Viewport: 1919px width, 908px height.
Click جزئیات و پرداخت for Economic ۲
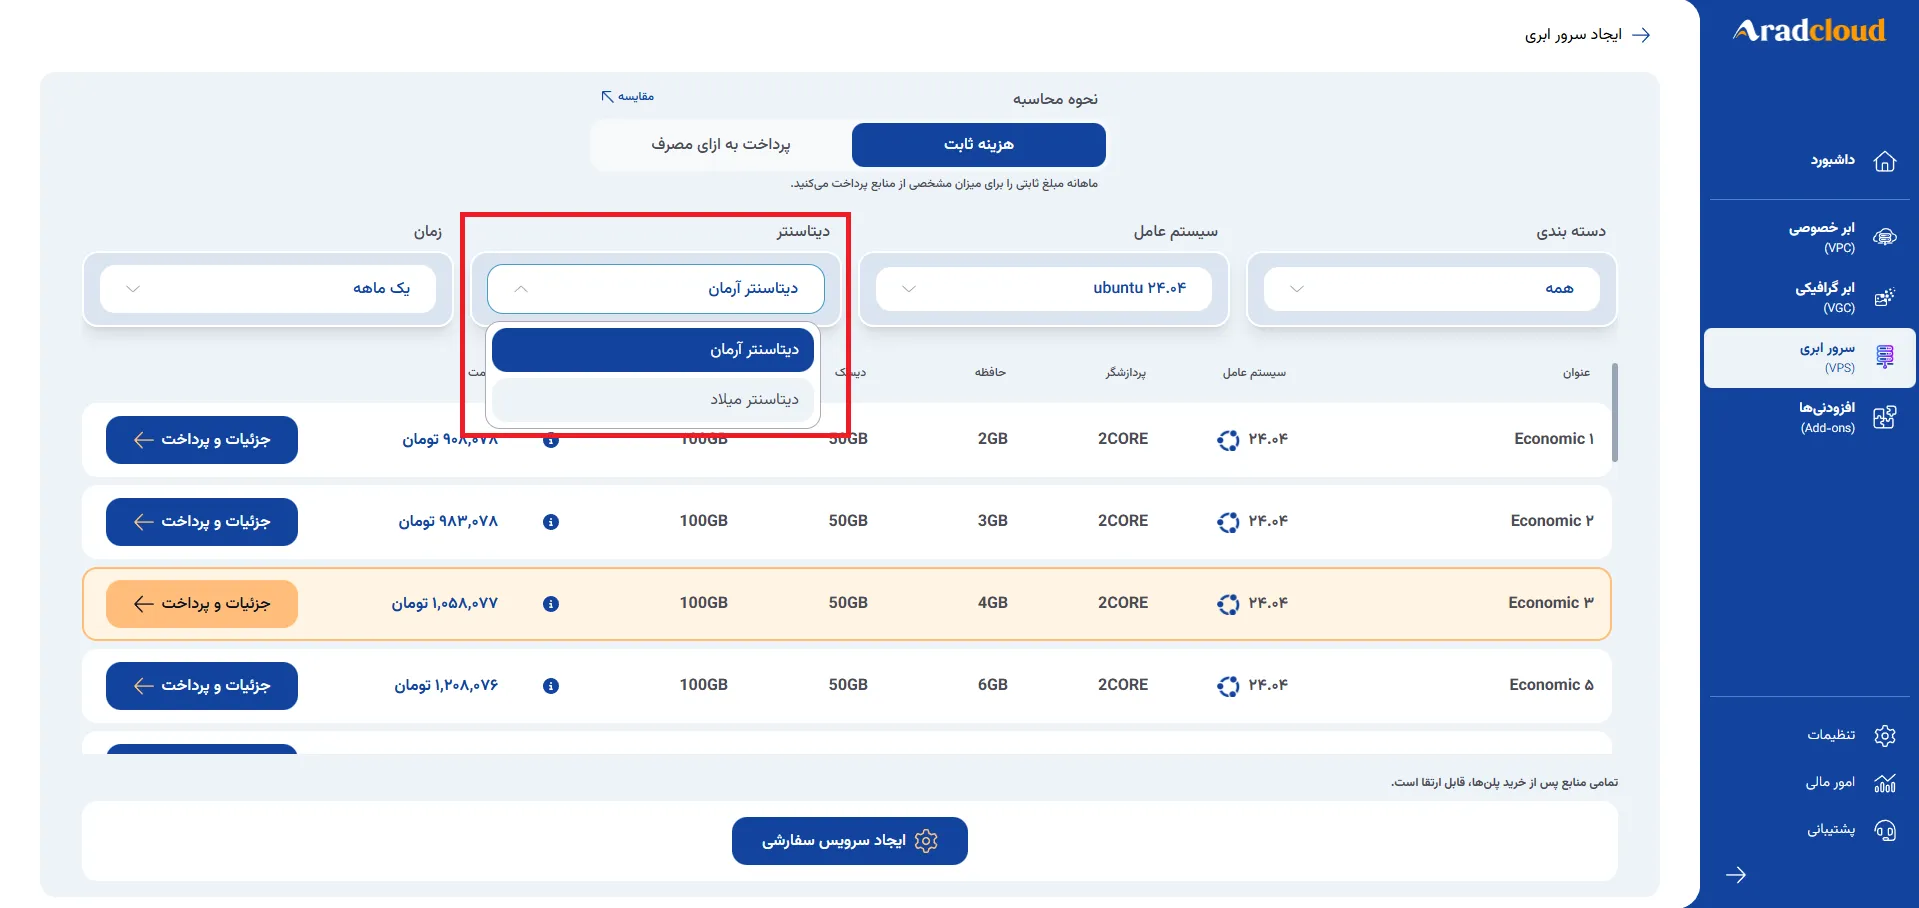[x=202, y=522]
